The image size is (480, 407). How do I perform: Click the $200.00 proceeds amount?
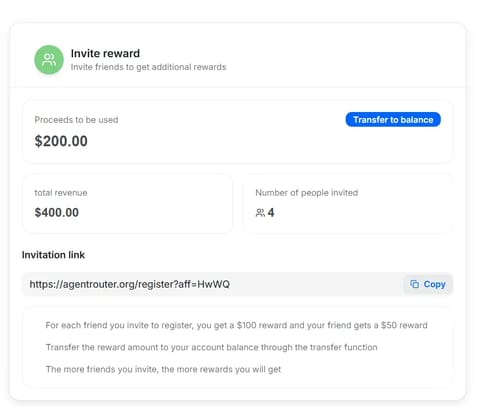[61, 141]
